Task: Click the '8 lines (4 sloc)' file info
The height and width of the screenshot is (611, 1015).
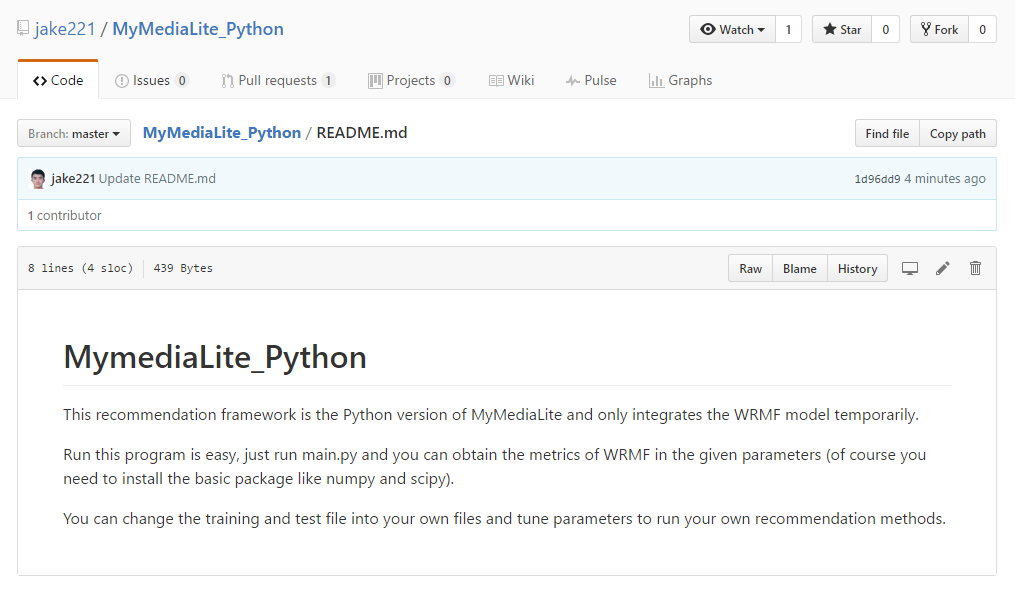Action: tap(80, 268)
